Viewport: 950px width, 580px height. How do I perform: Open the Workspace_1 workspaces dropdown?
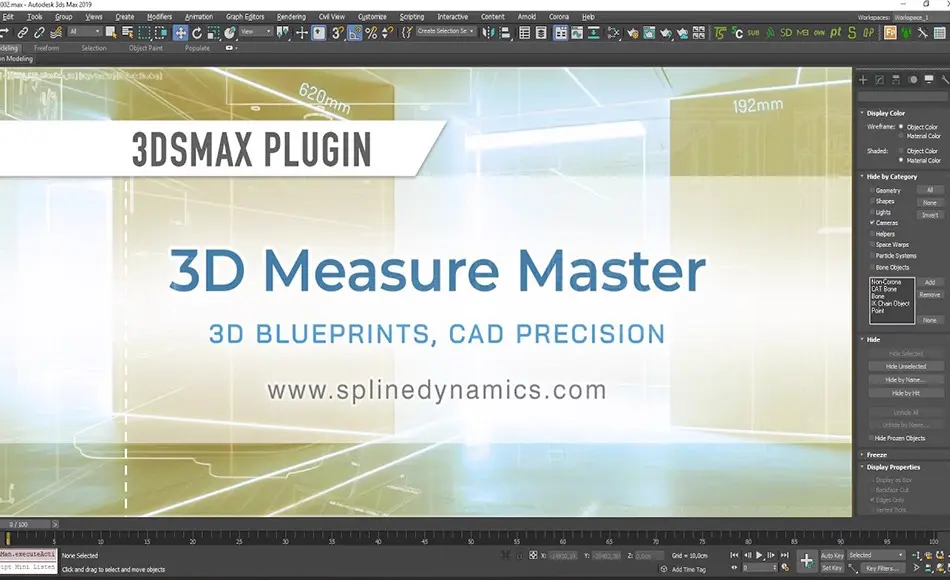[912, 17]
